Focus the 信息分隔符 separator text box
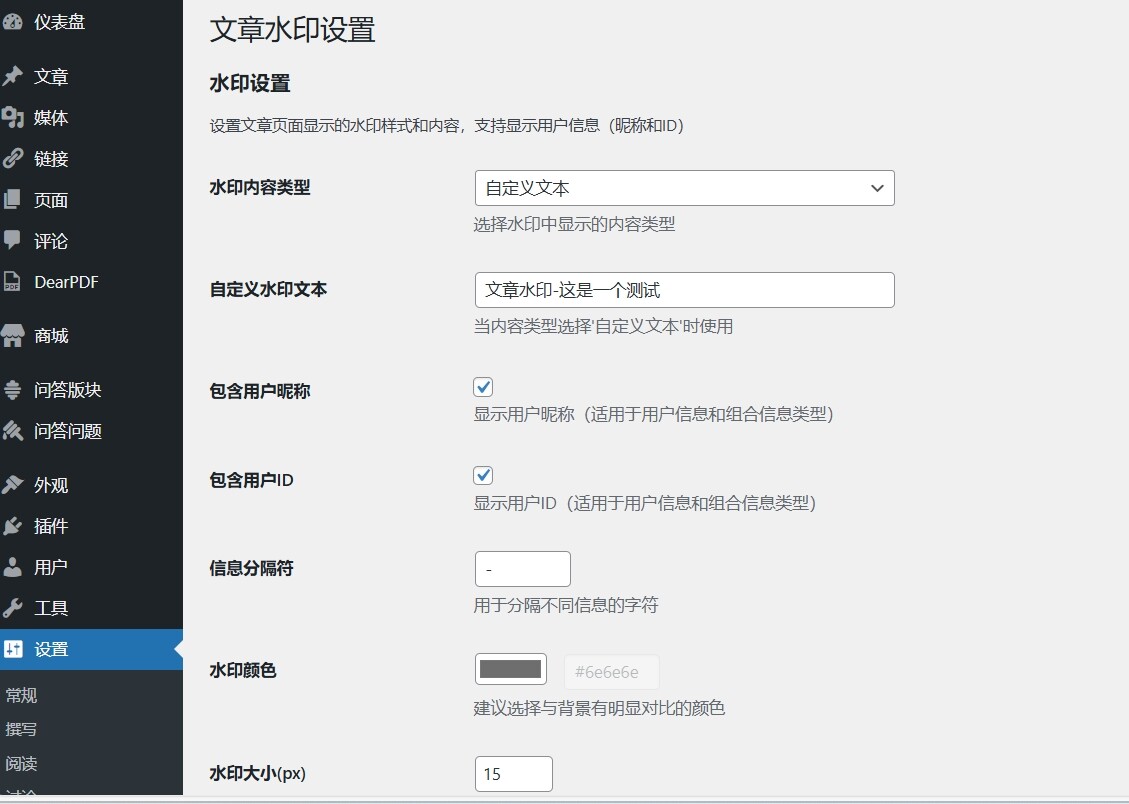1129x804 pixels. point(522,569)
